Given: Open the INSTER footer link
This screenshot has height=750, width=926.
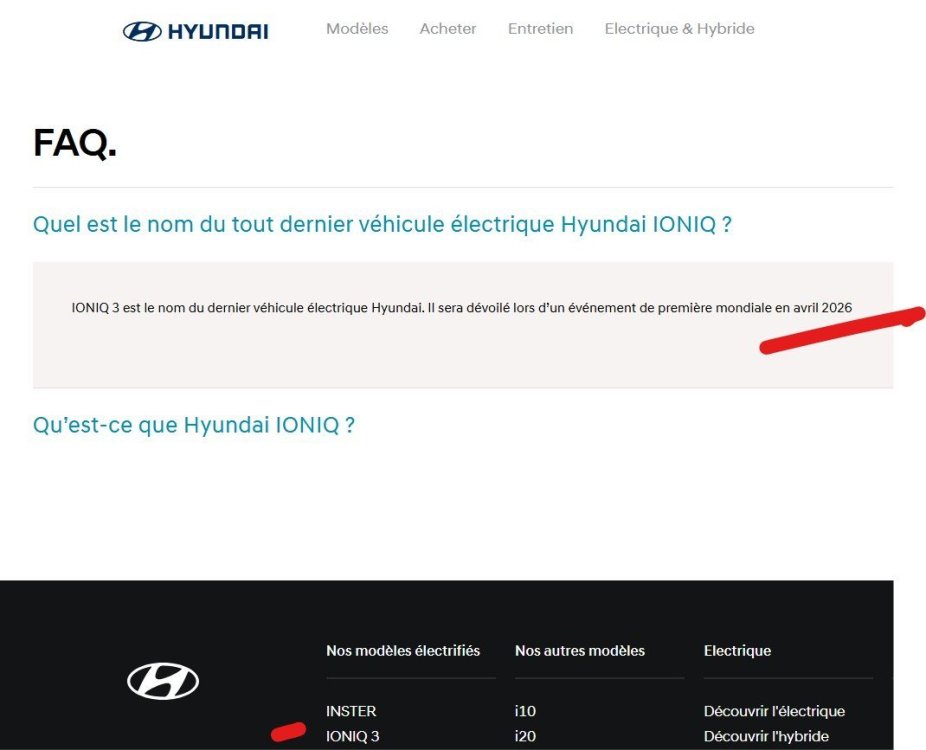Looking at the screenshot, I should coord(351,711).
